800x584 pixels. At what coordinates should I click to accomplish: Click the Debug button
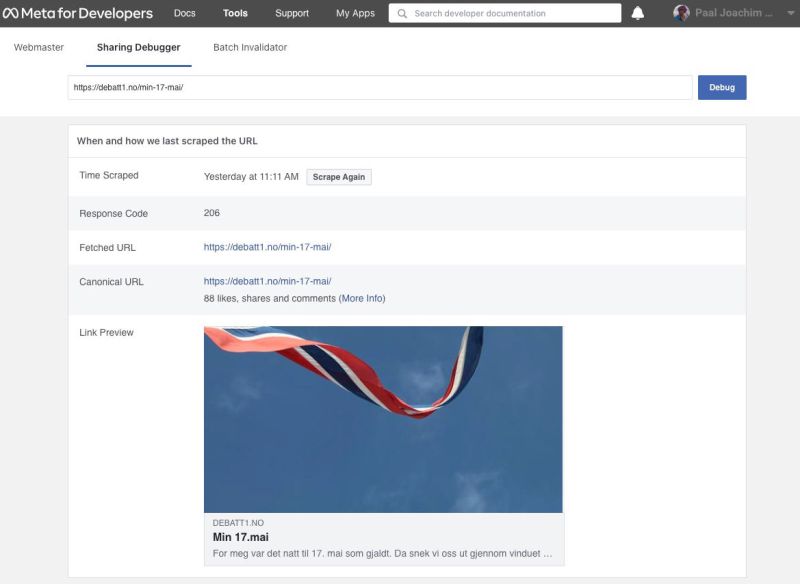(x=722, y=87)
